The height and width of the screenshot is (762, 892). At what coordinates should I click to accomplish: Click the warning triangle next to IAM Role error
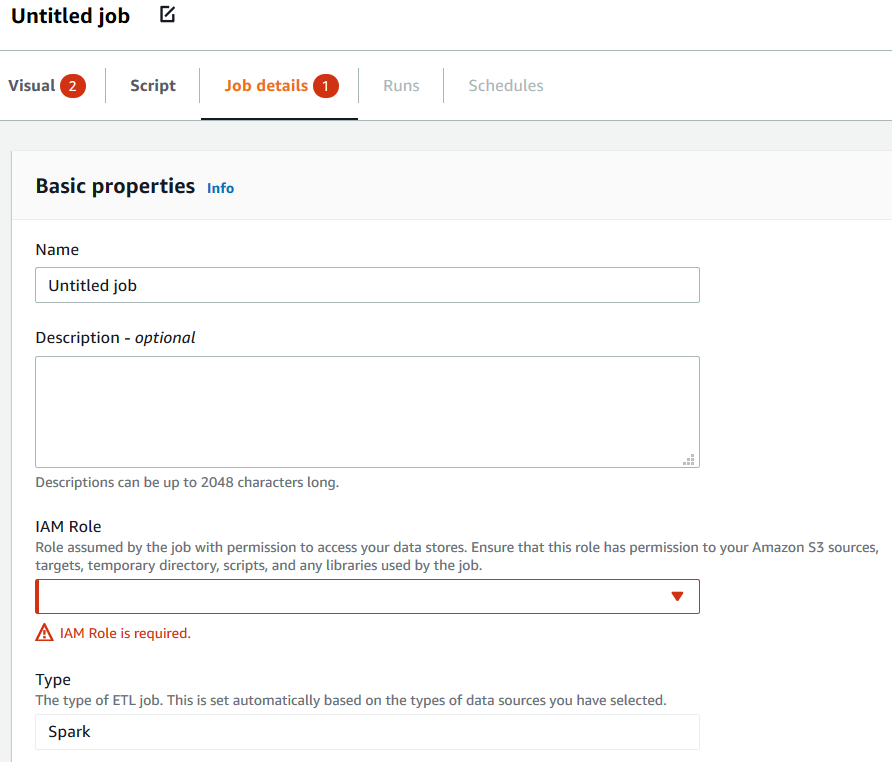(x=44, y=633)
